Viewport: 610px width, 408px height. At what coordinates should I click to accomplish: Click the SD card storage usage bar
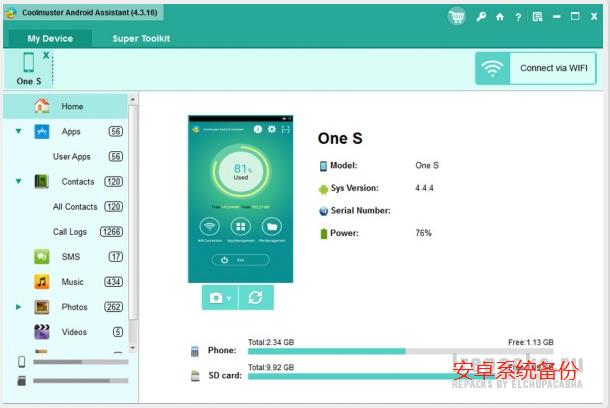400,376
